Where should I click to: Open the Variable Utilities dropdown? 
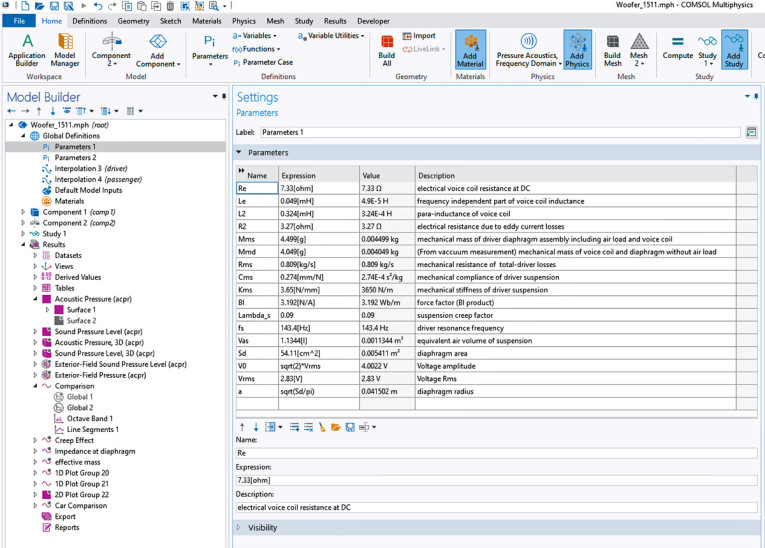(x=331, y=36)
